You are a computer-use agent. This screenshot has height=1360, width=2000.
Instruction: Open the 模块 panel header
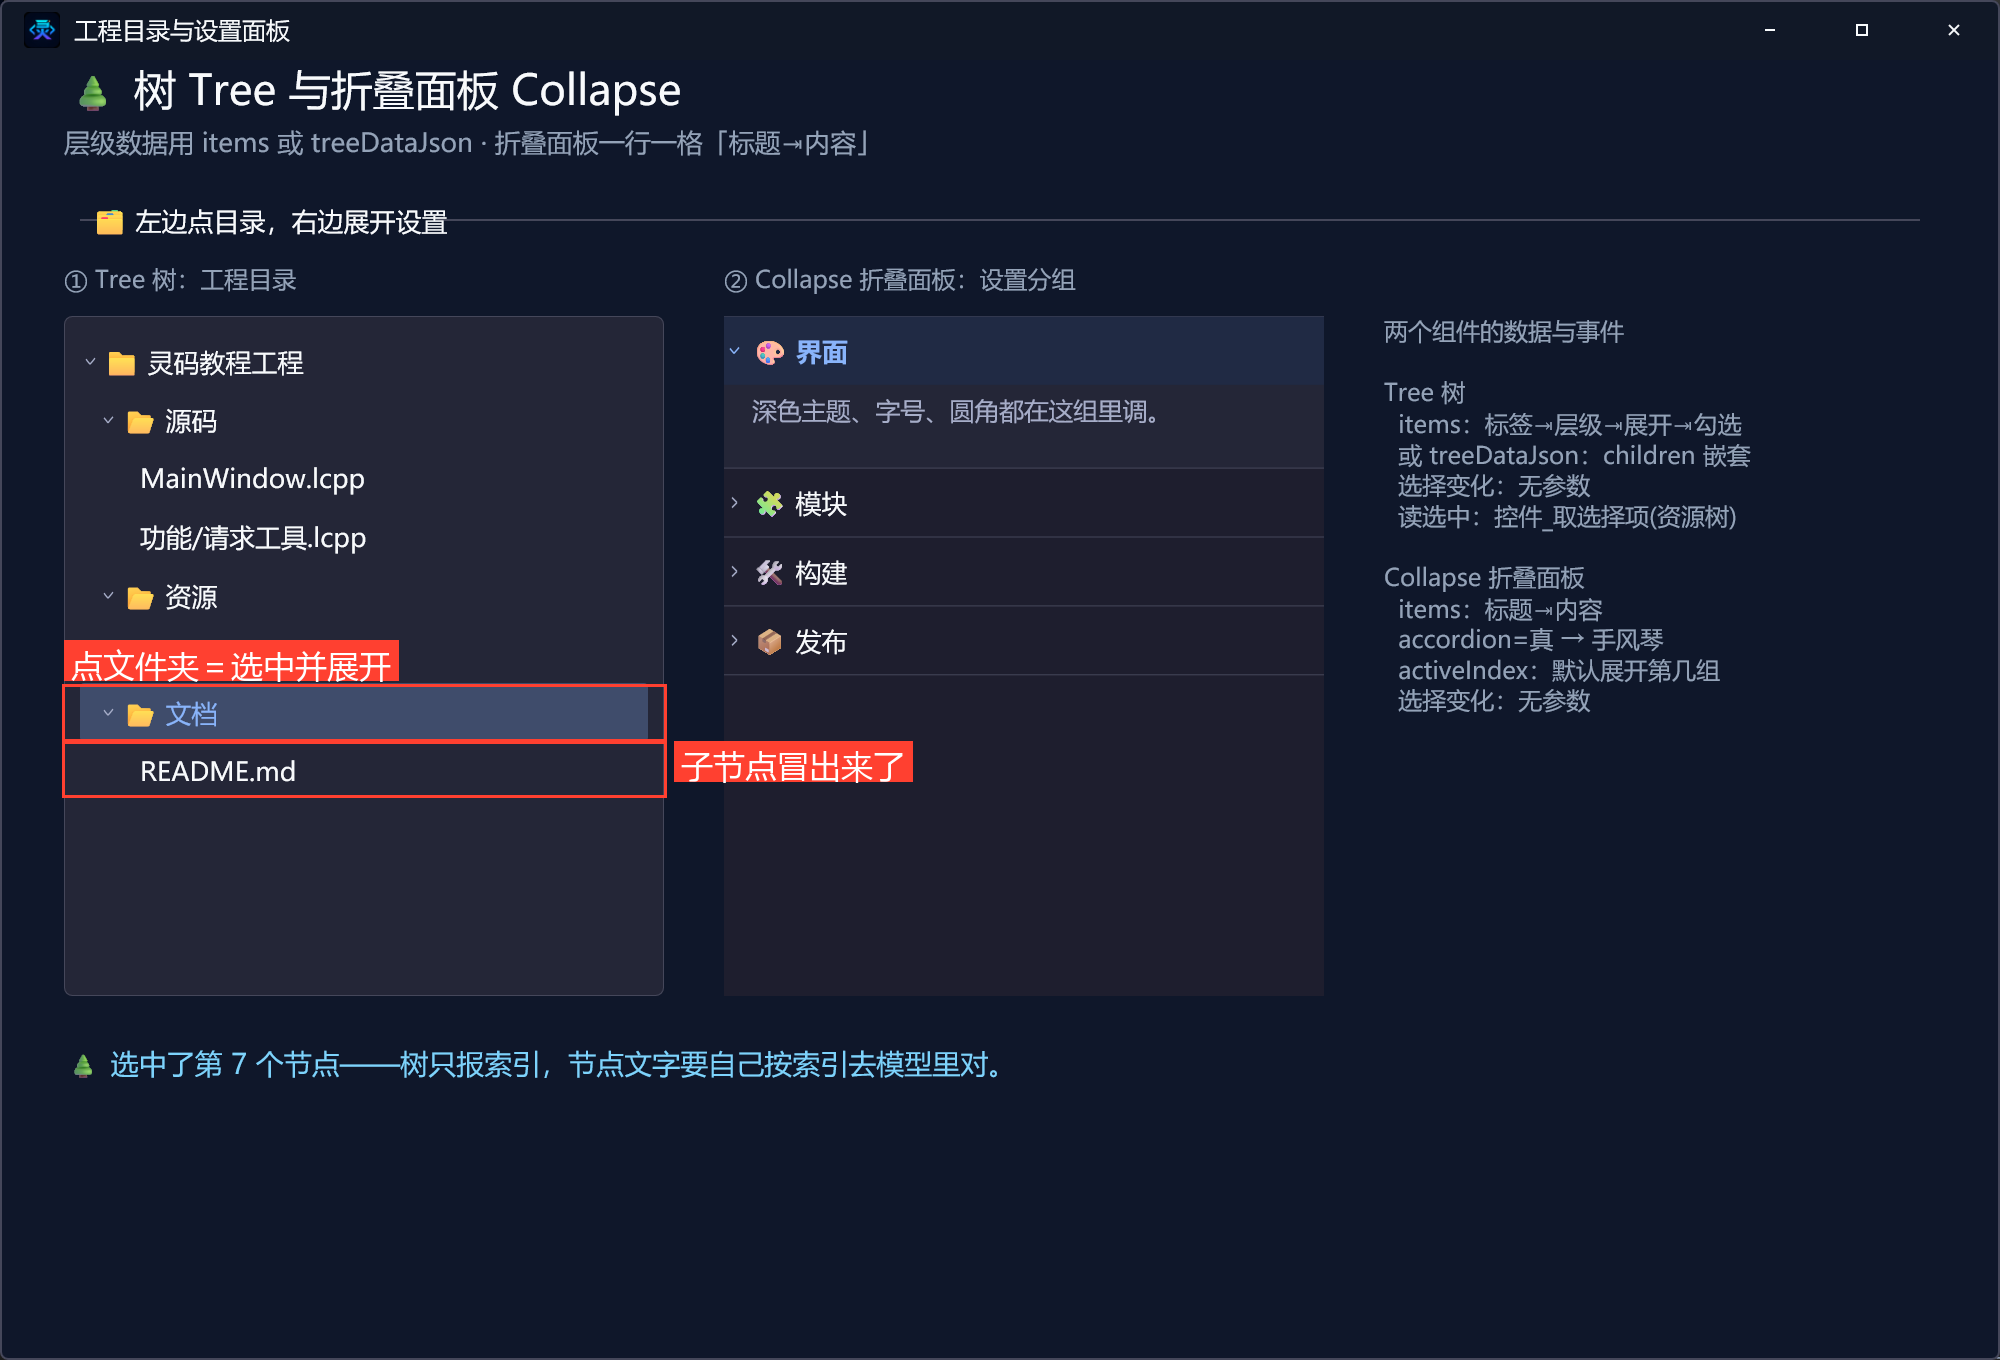1024,504
